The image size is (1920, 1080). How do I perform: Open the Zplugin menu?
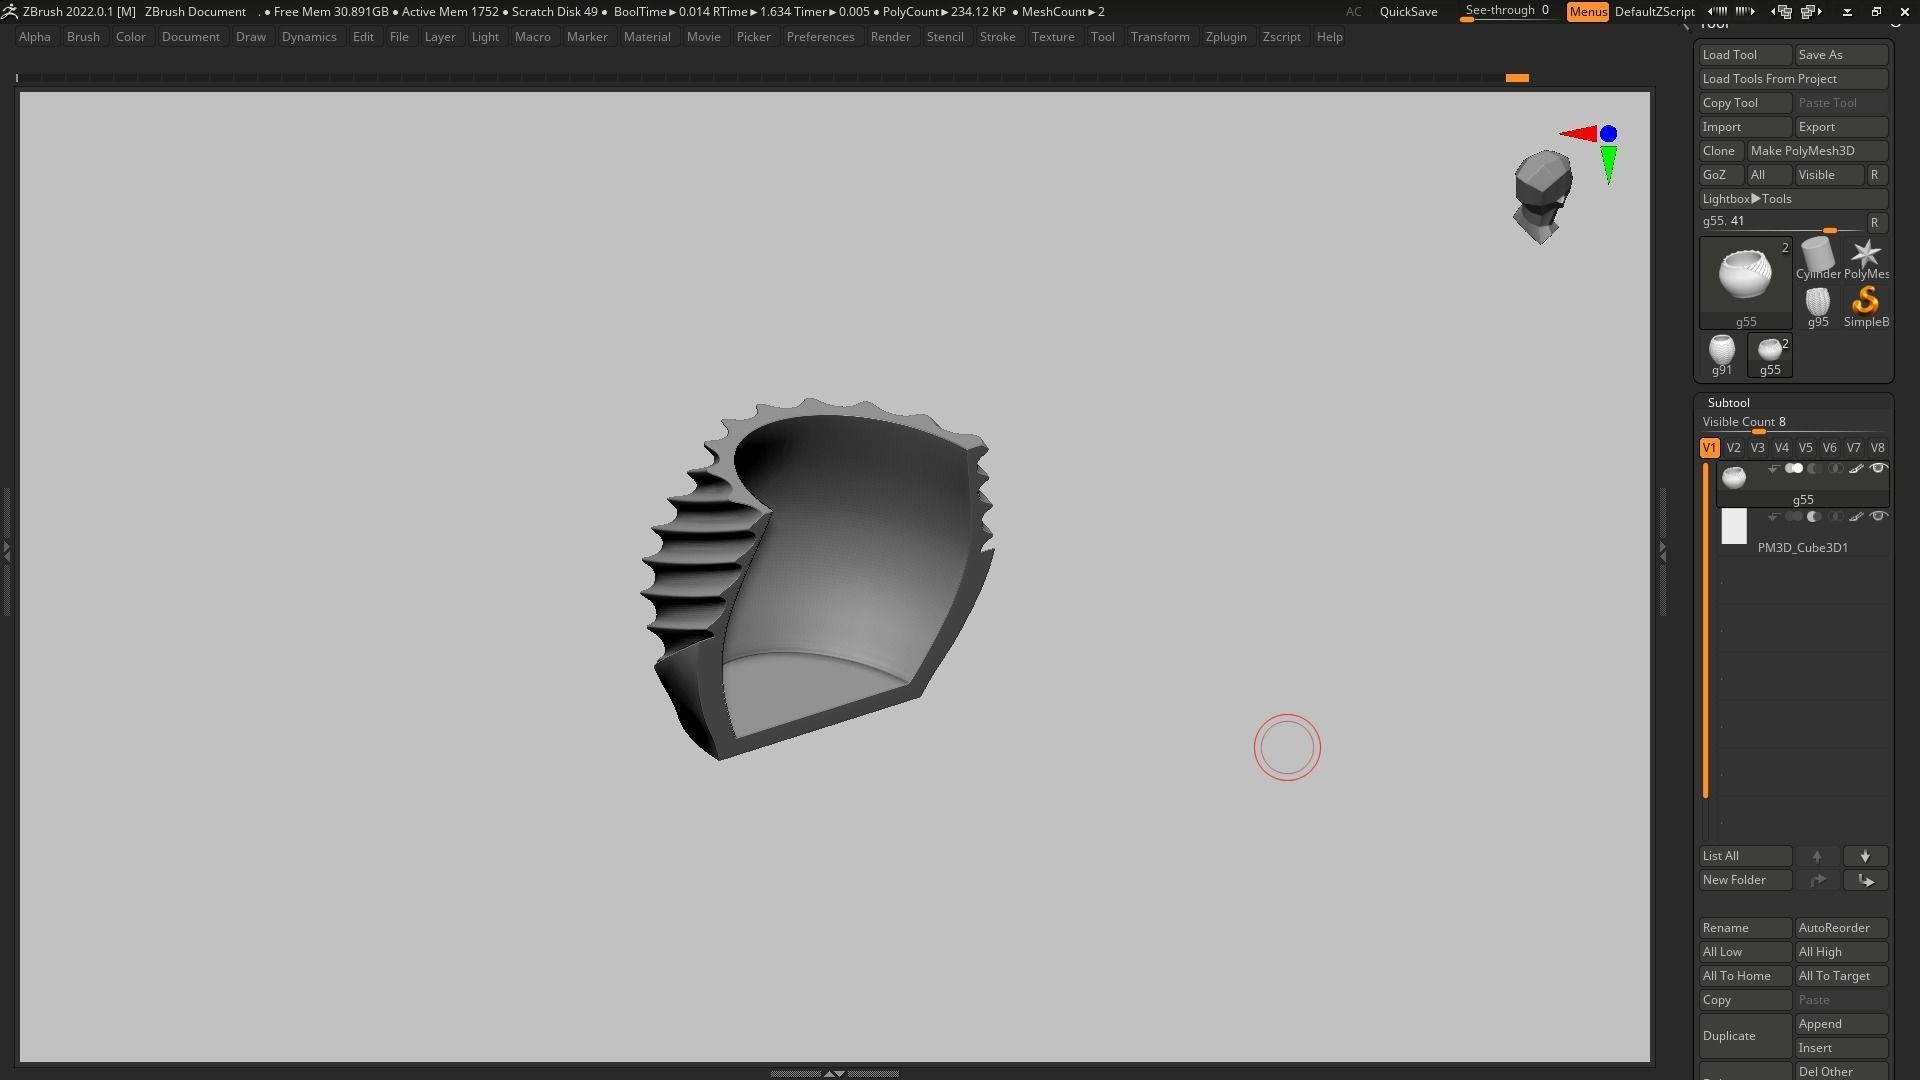tap(1225, 37)
